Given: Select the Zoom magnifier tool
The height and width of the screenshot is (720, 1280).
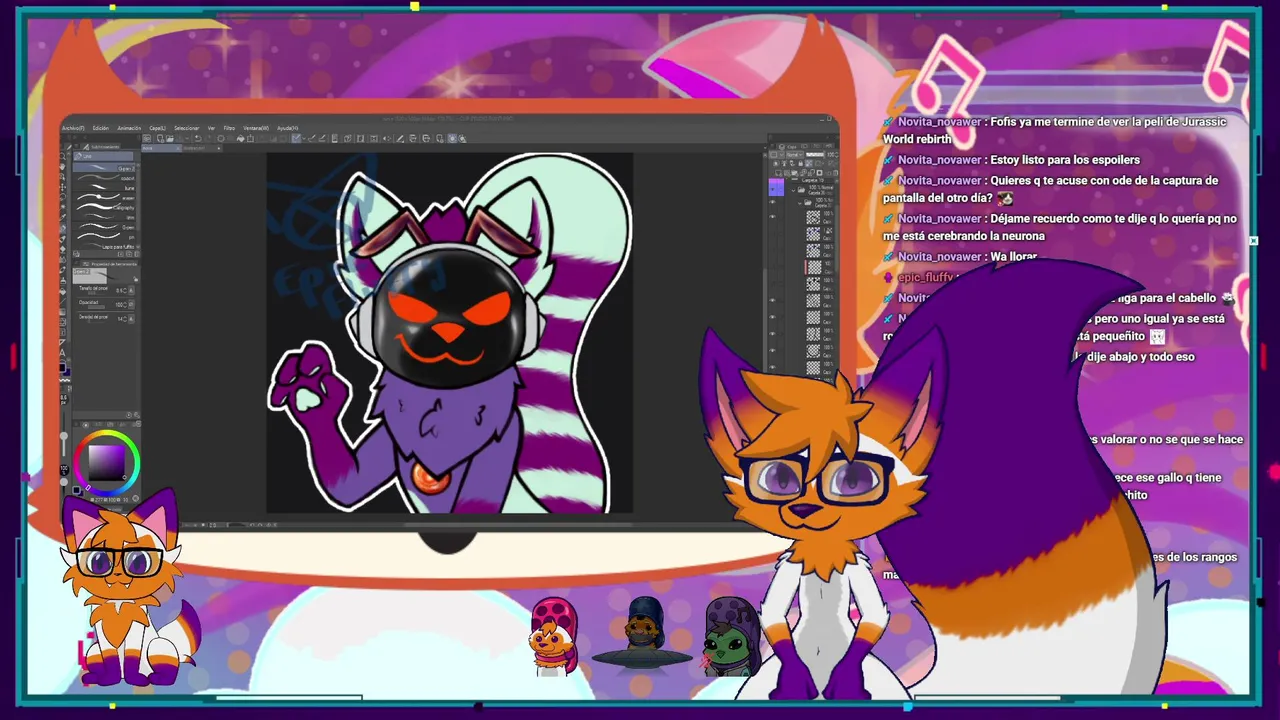Looking at the screenshot, I should (x=63, y=156).
